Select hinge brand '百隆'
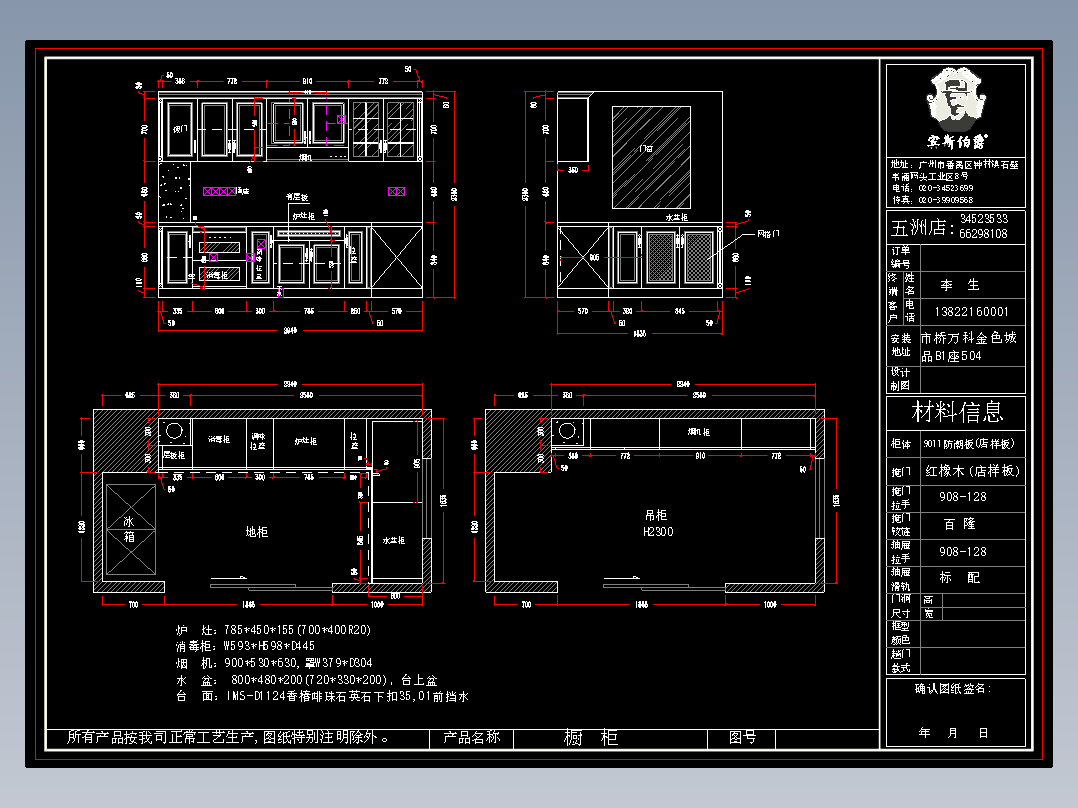Screen dimensions: 1078x808 tap(960, 524)
